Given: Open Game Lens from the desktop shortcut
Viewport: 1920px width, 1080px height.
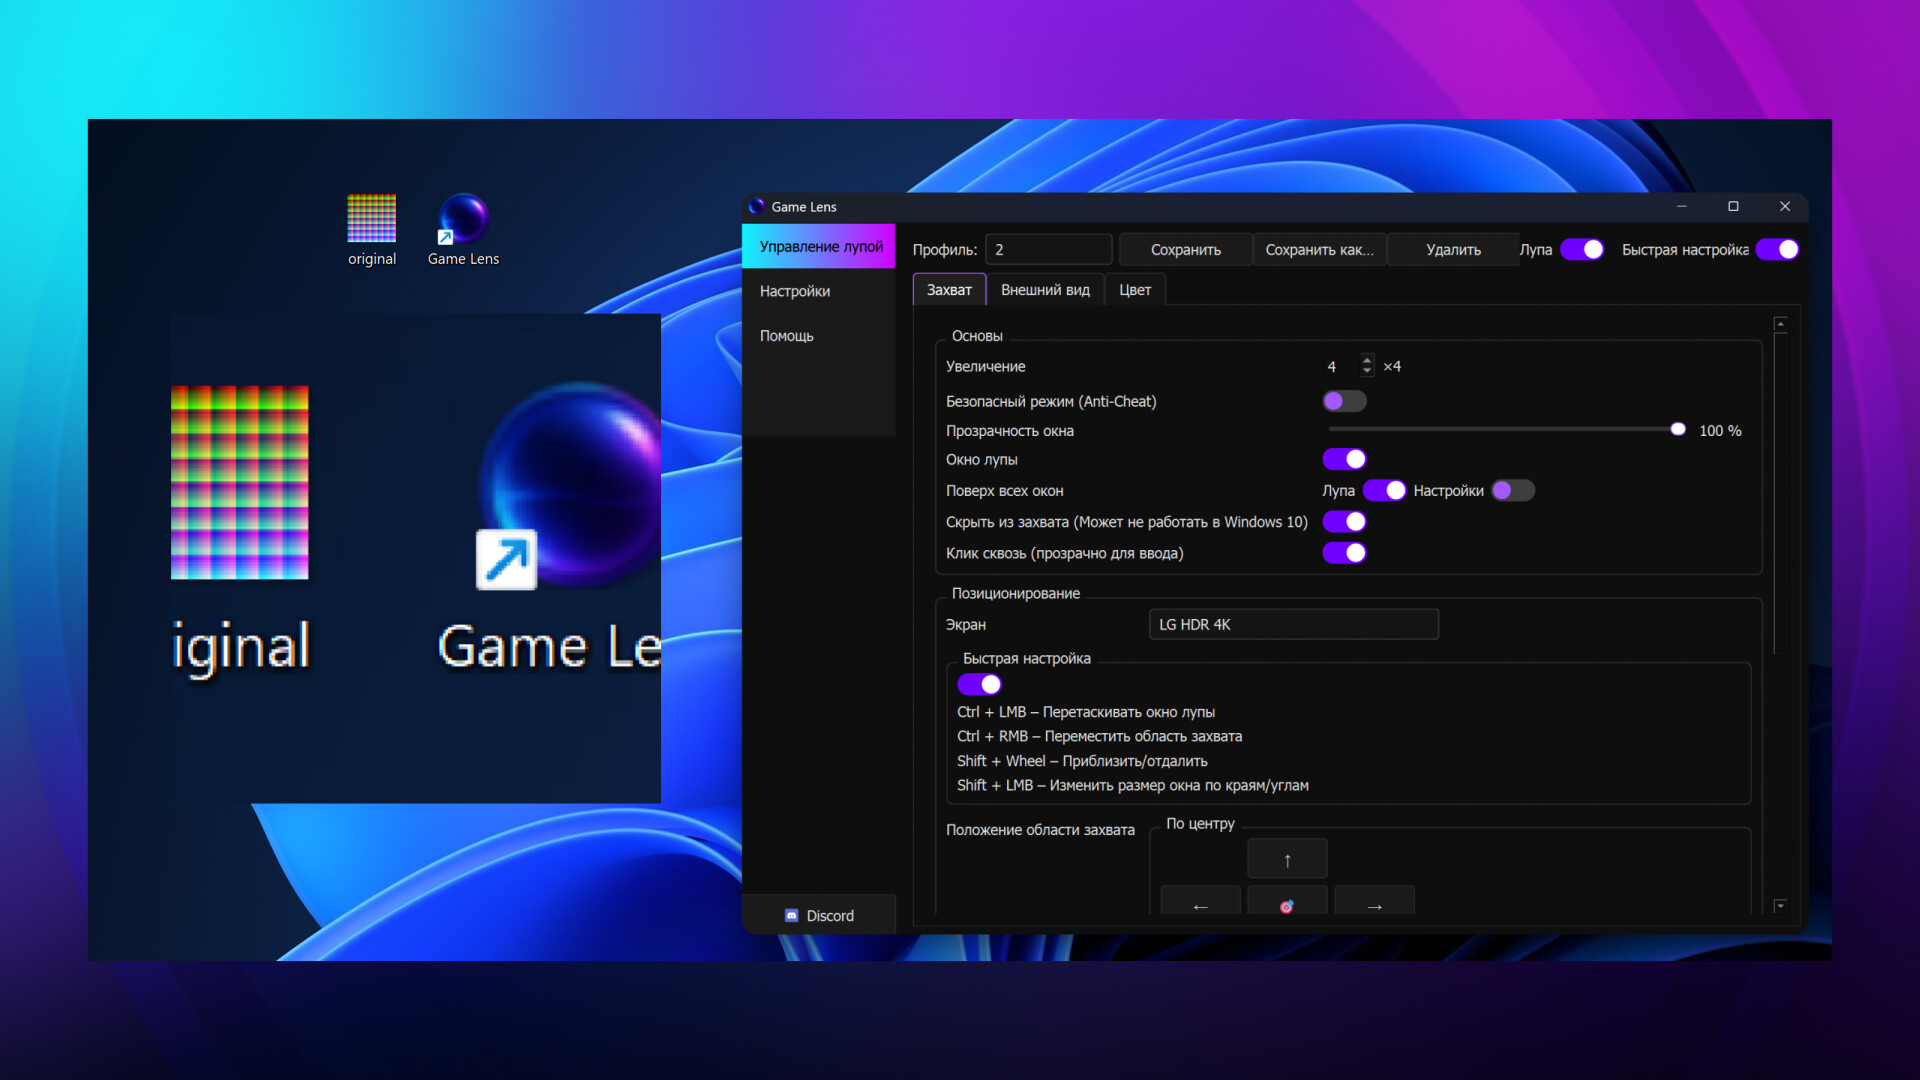Looking at the screenshot, I should (x=462, y=218).
